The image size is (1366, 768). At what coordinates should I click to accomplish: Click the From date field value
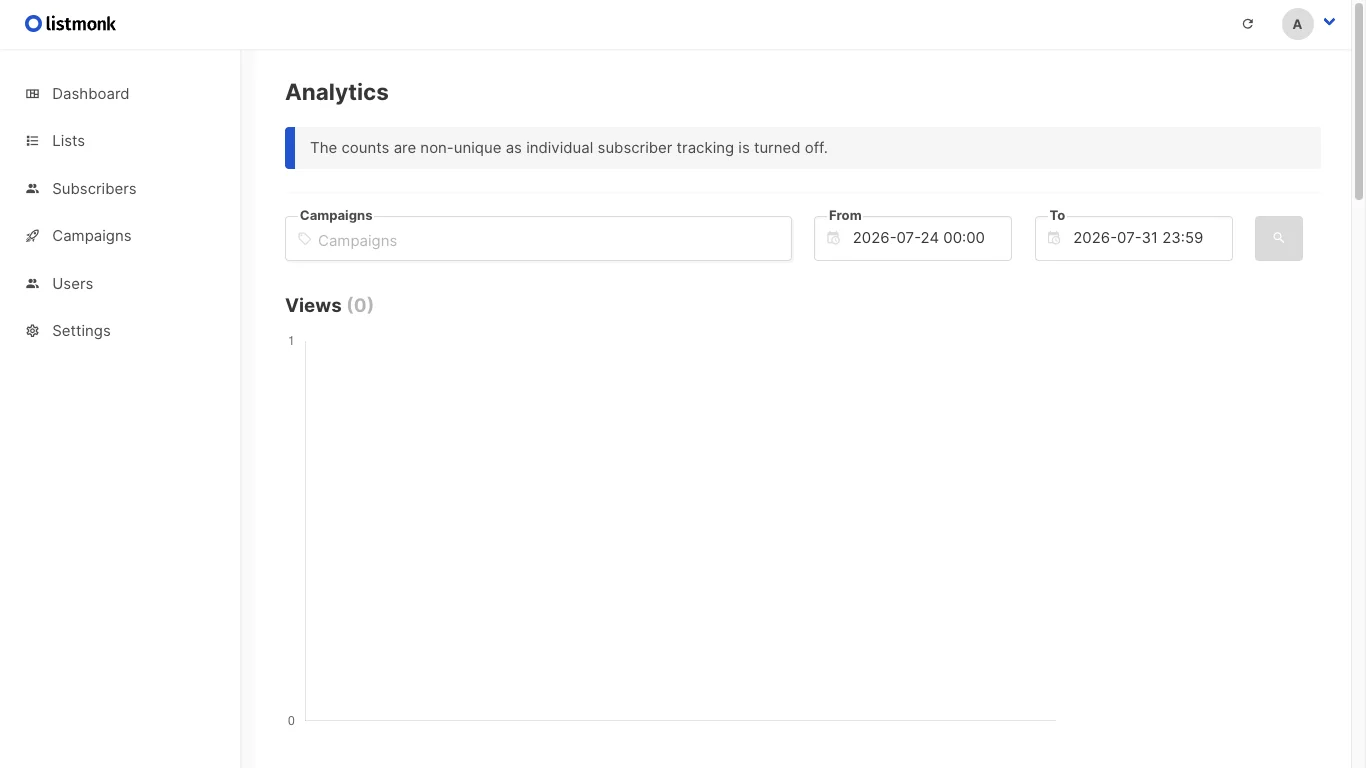click(919, 238)
